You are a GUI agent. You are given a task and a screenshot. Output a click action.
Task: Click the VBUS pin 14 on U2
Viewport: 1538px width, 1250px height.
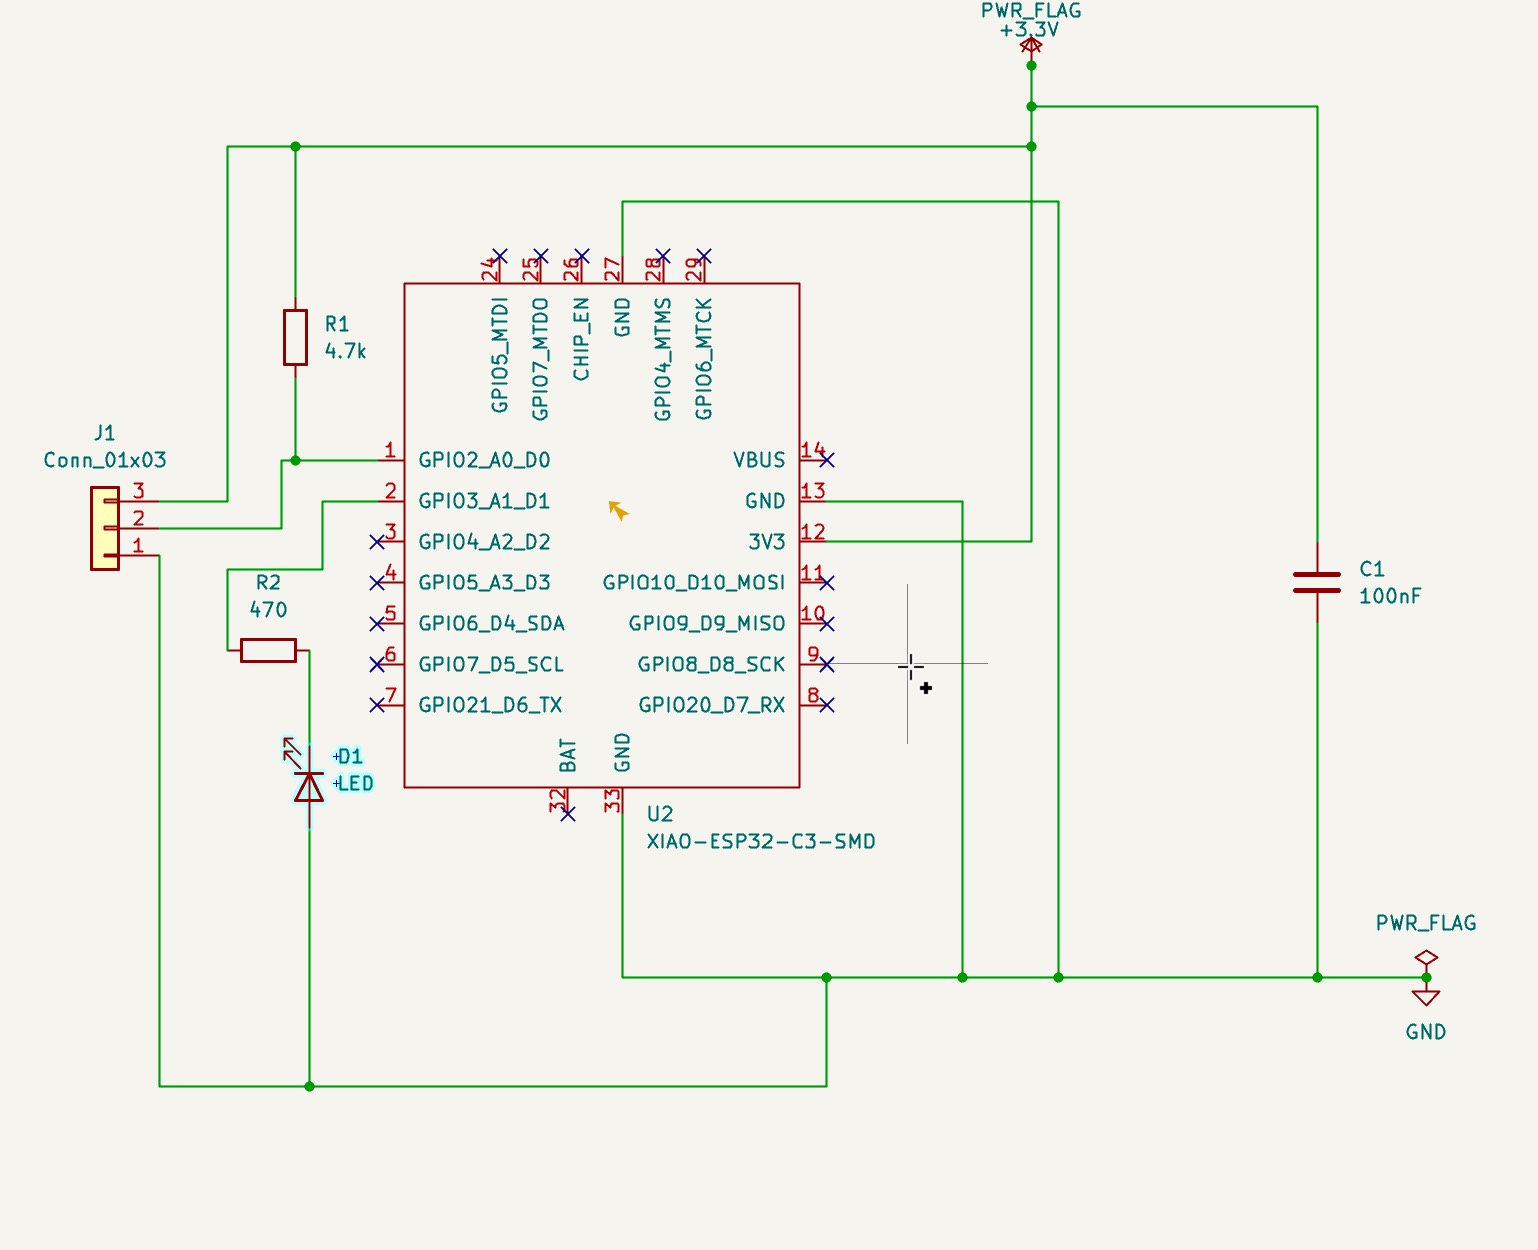tap(812, 459)
